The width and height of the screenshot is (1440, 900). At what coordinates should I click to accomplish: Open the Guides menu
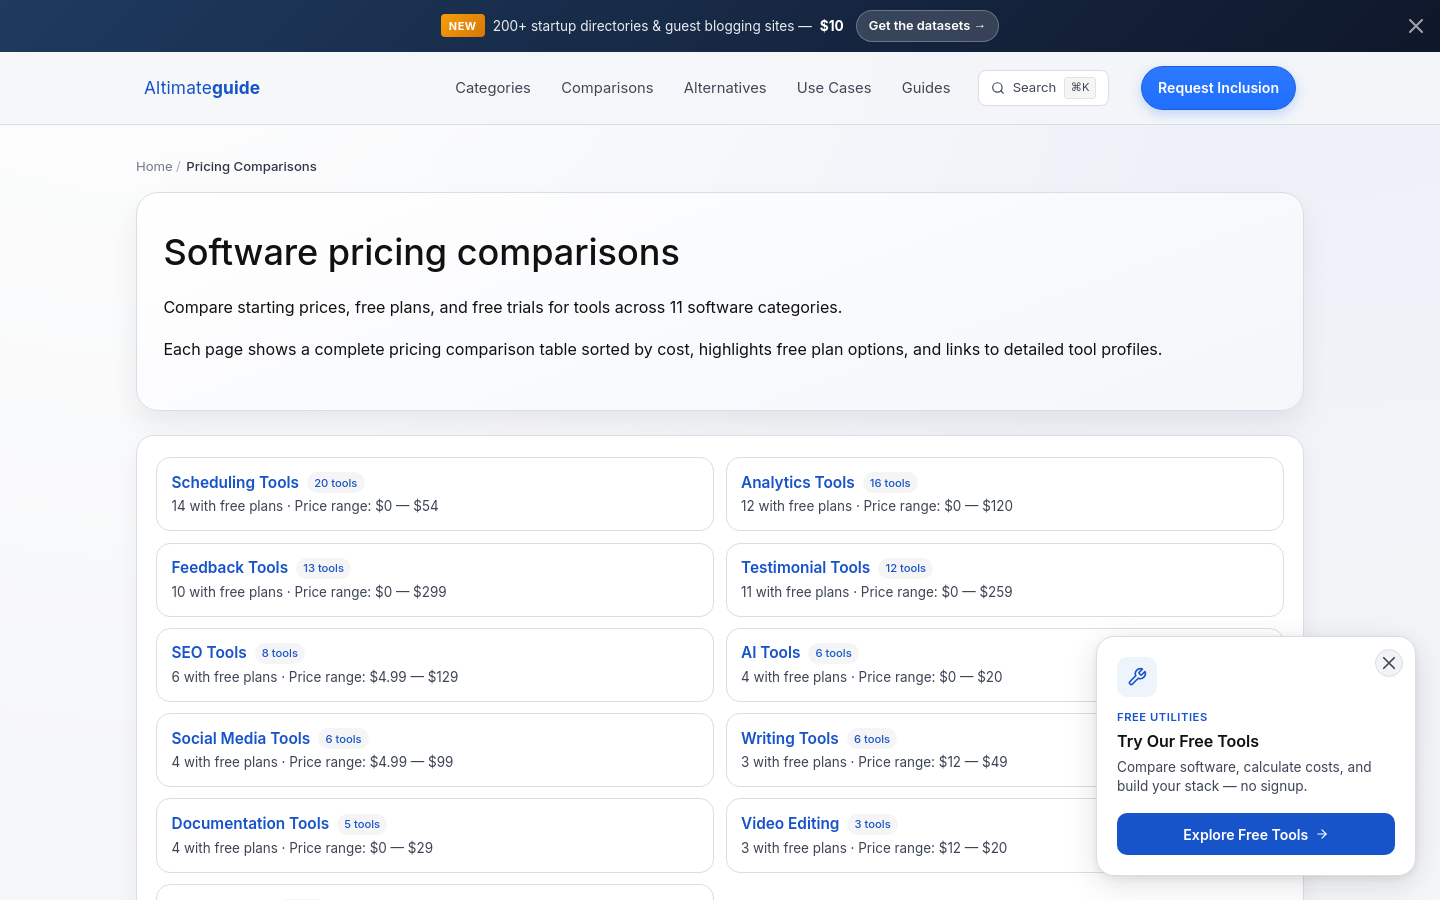coord(926,88)
